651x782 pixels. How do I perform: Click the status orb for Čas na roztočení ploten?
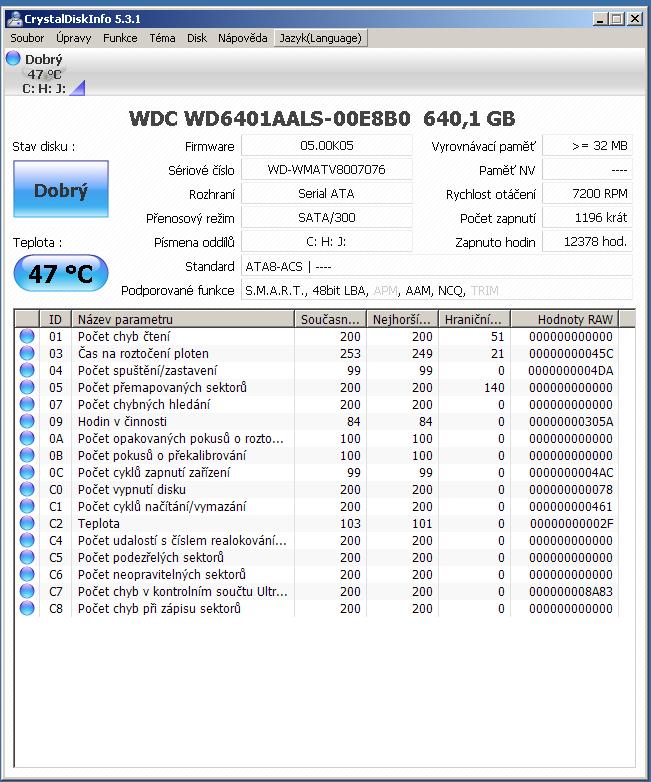click(x=27, y=353)
